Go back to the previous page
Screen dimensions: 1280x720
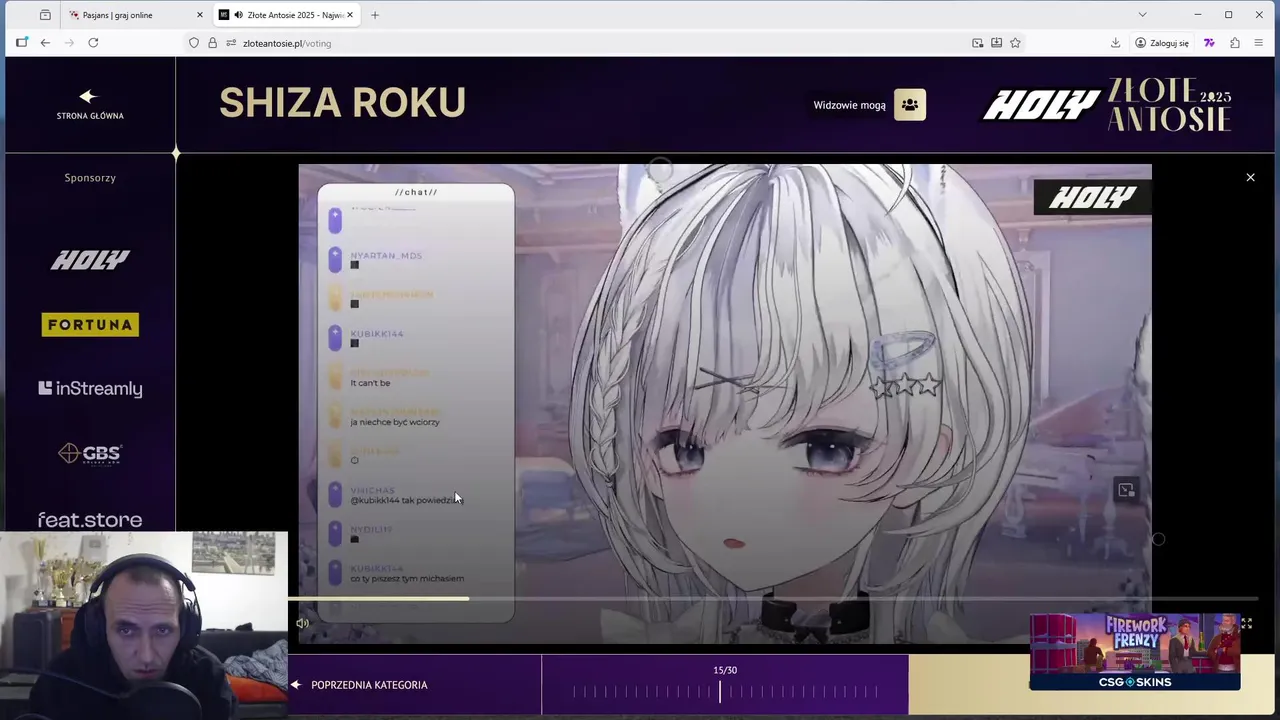tap(45, 43)
